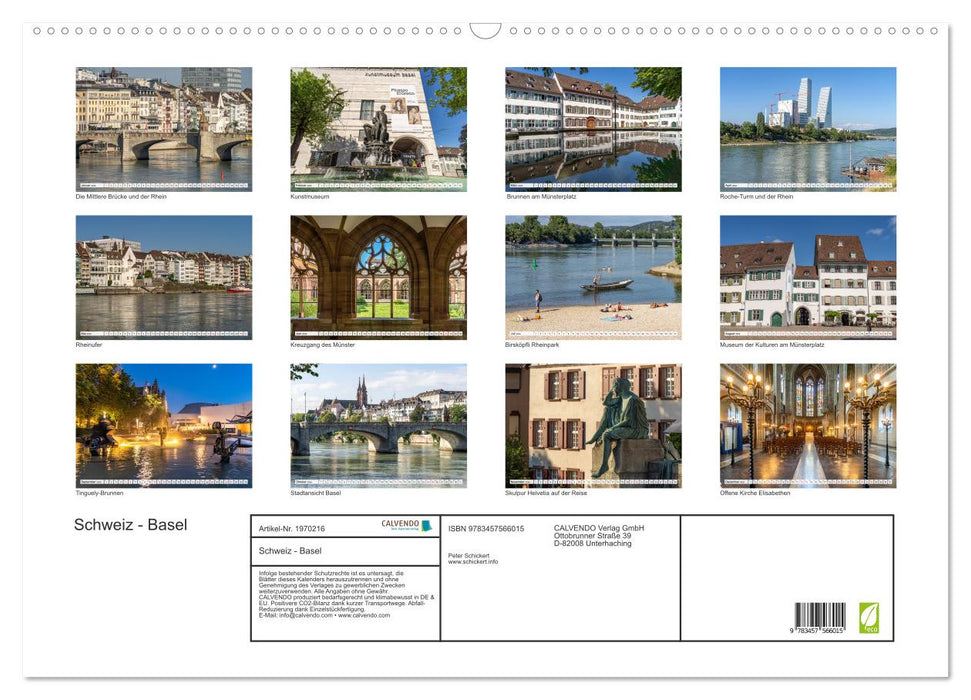
Task: Select the Artikel-Nr. 1970216 entry
Action: pos(292,529)
